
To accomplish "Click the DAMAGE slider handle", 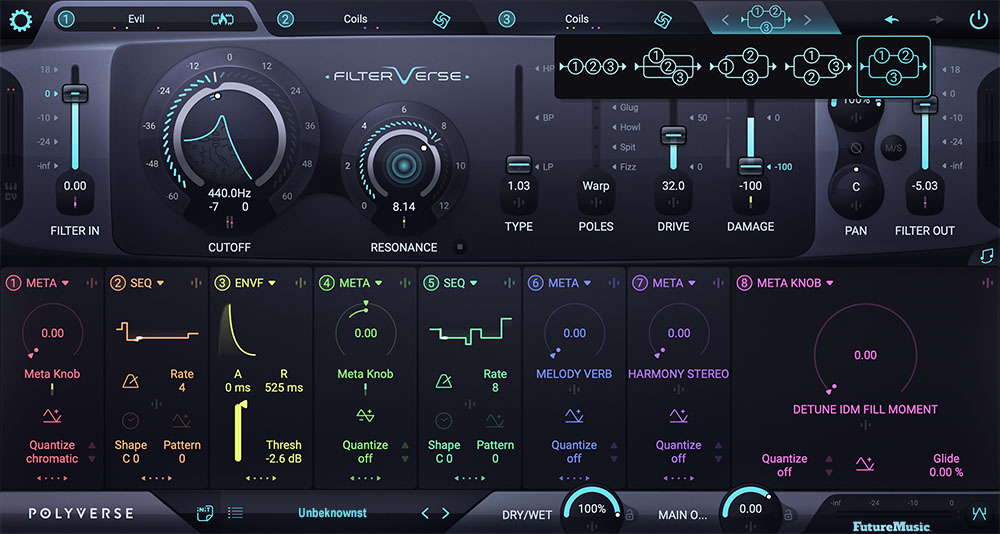I will click(x=750, y=167).
